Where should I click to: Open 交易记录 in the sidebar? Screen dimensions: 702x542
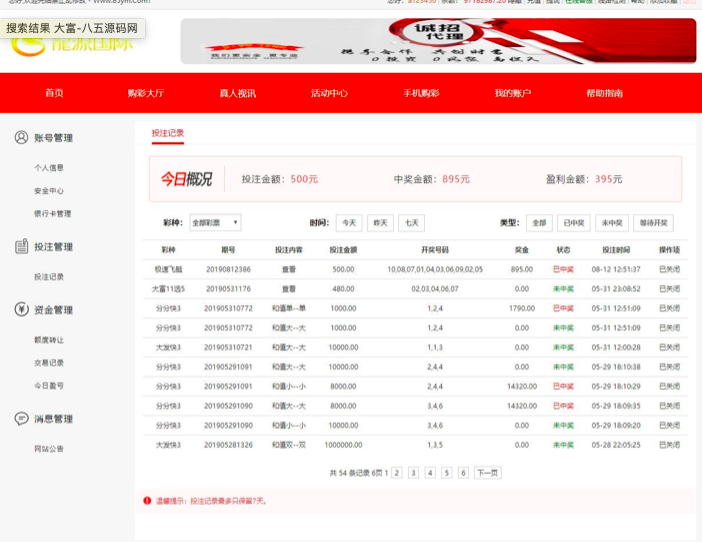tap(49, 363)
